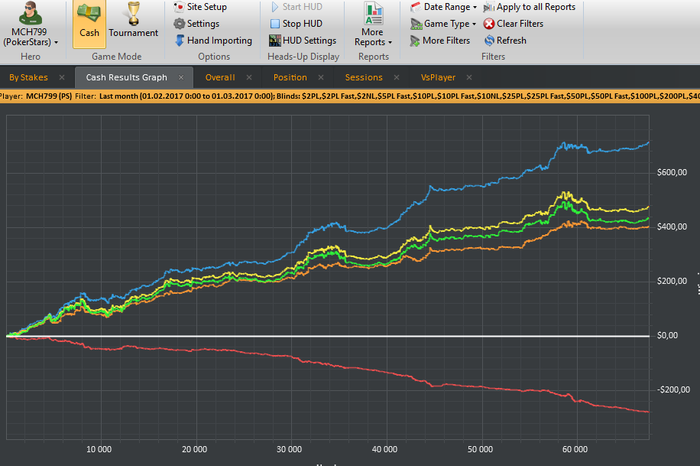The height and width of the screenshot is (466, 700).
Task: Click the 60 000 hands axis label
Action: click(x=575, y=449)
